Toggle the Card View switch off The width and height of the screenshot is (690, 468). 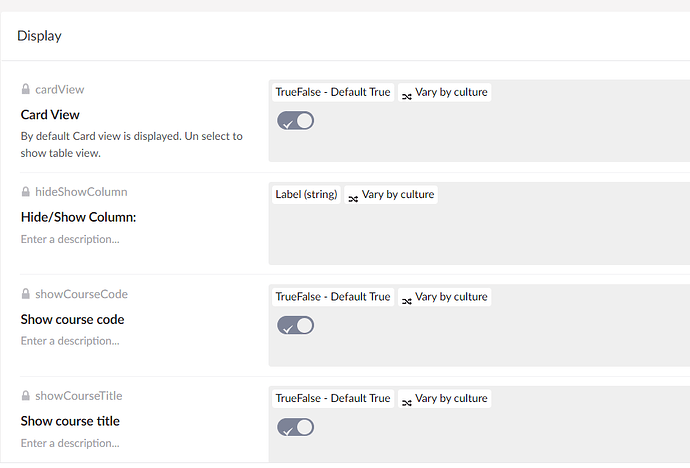click(295, 121)
